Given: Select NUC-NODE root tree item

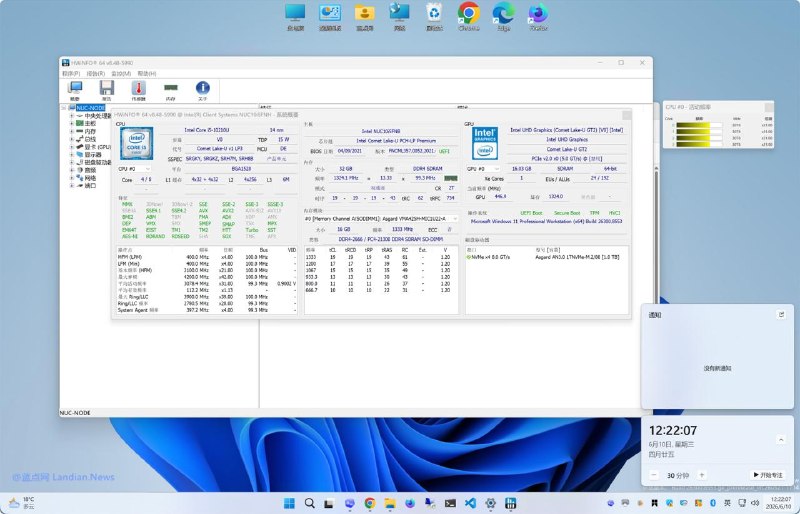Looking at the screenshot, I should [x=90, y=108].
